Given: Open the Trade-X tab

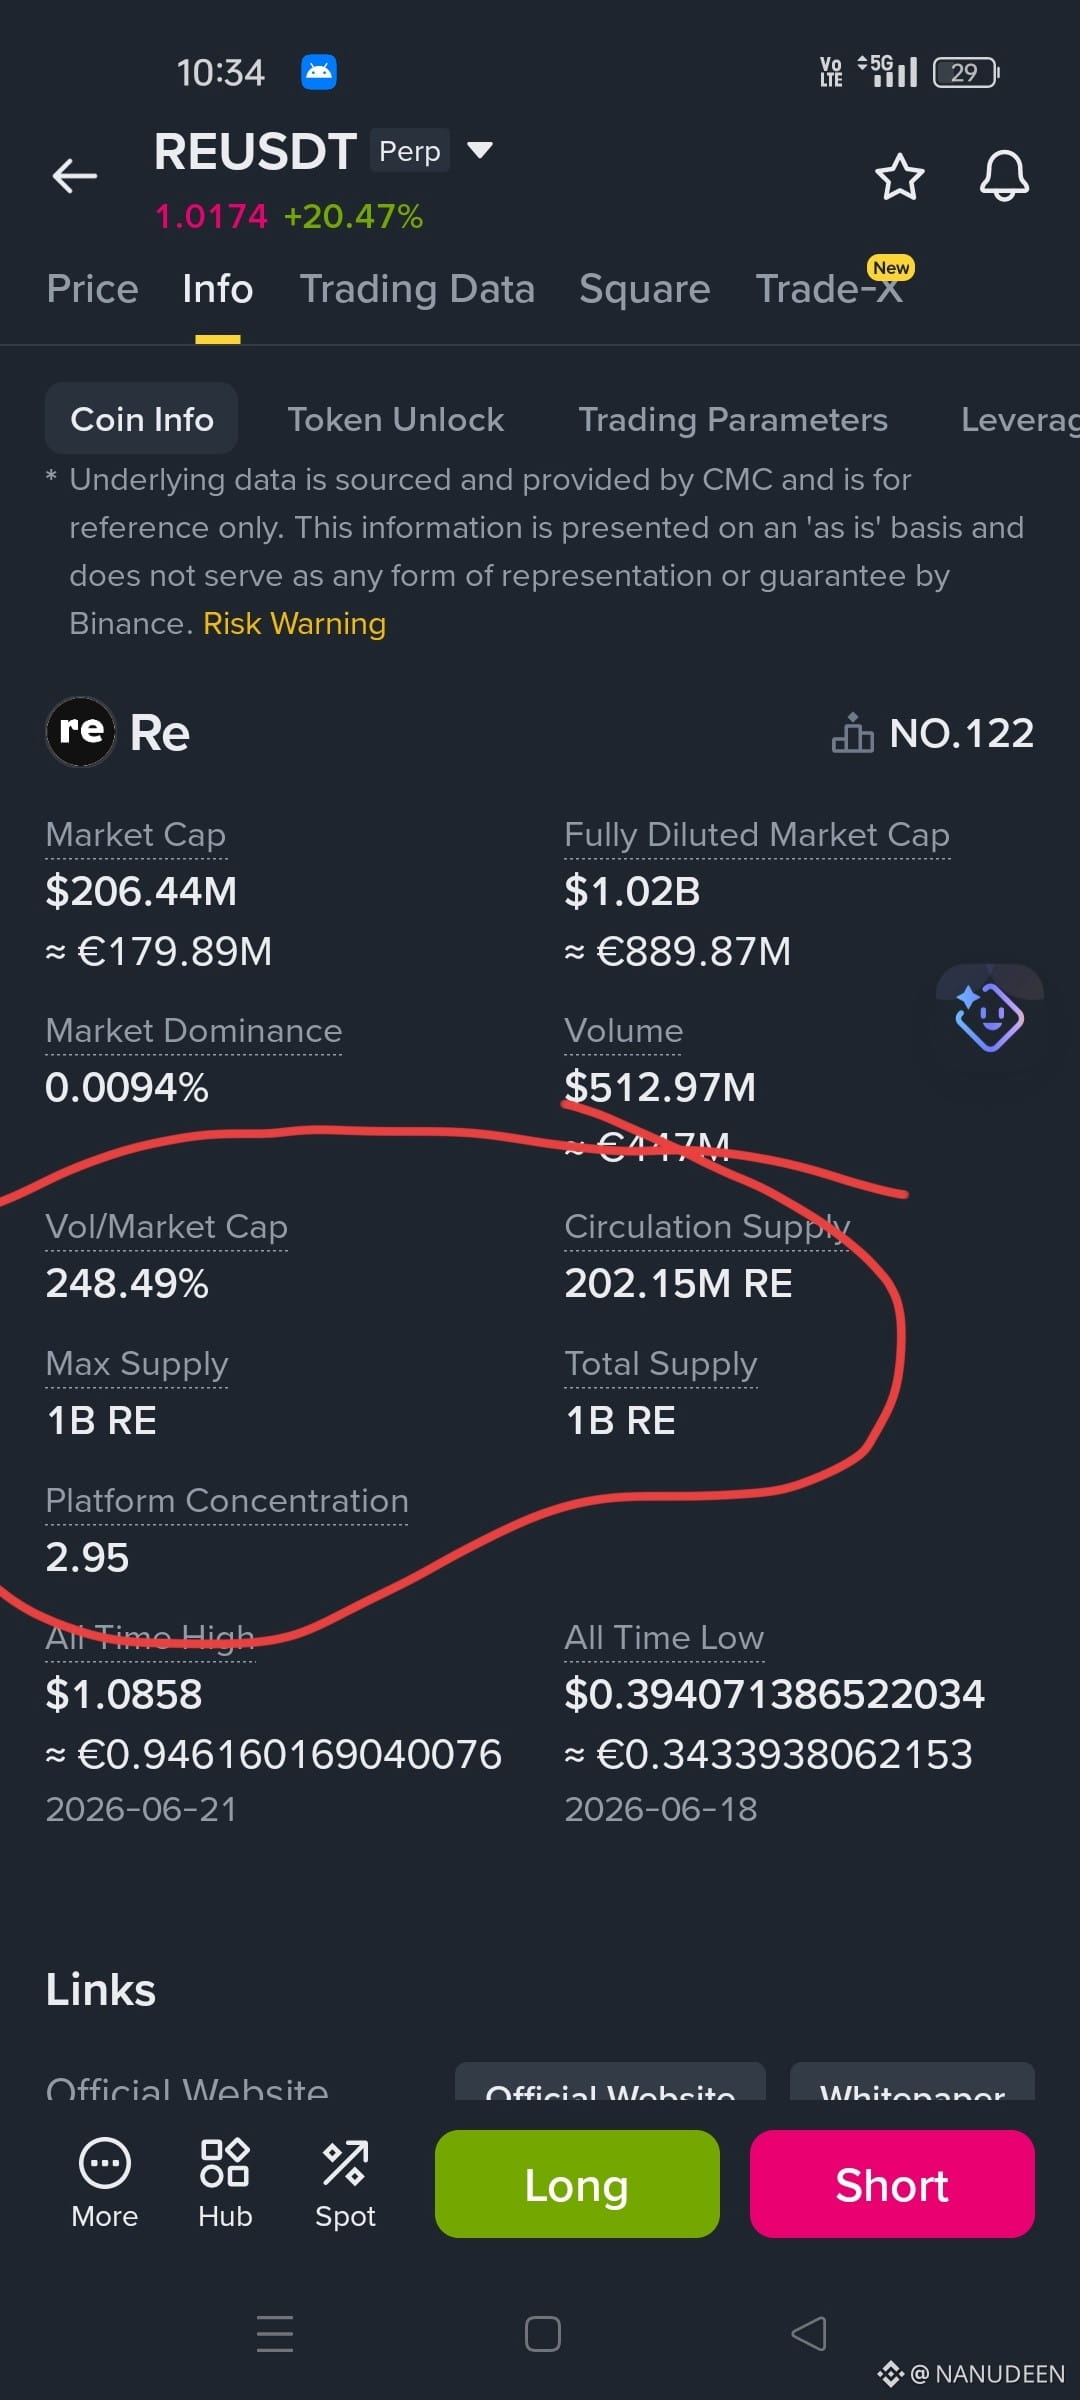Looking at the screenshot, I should pos(829,289).
